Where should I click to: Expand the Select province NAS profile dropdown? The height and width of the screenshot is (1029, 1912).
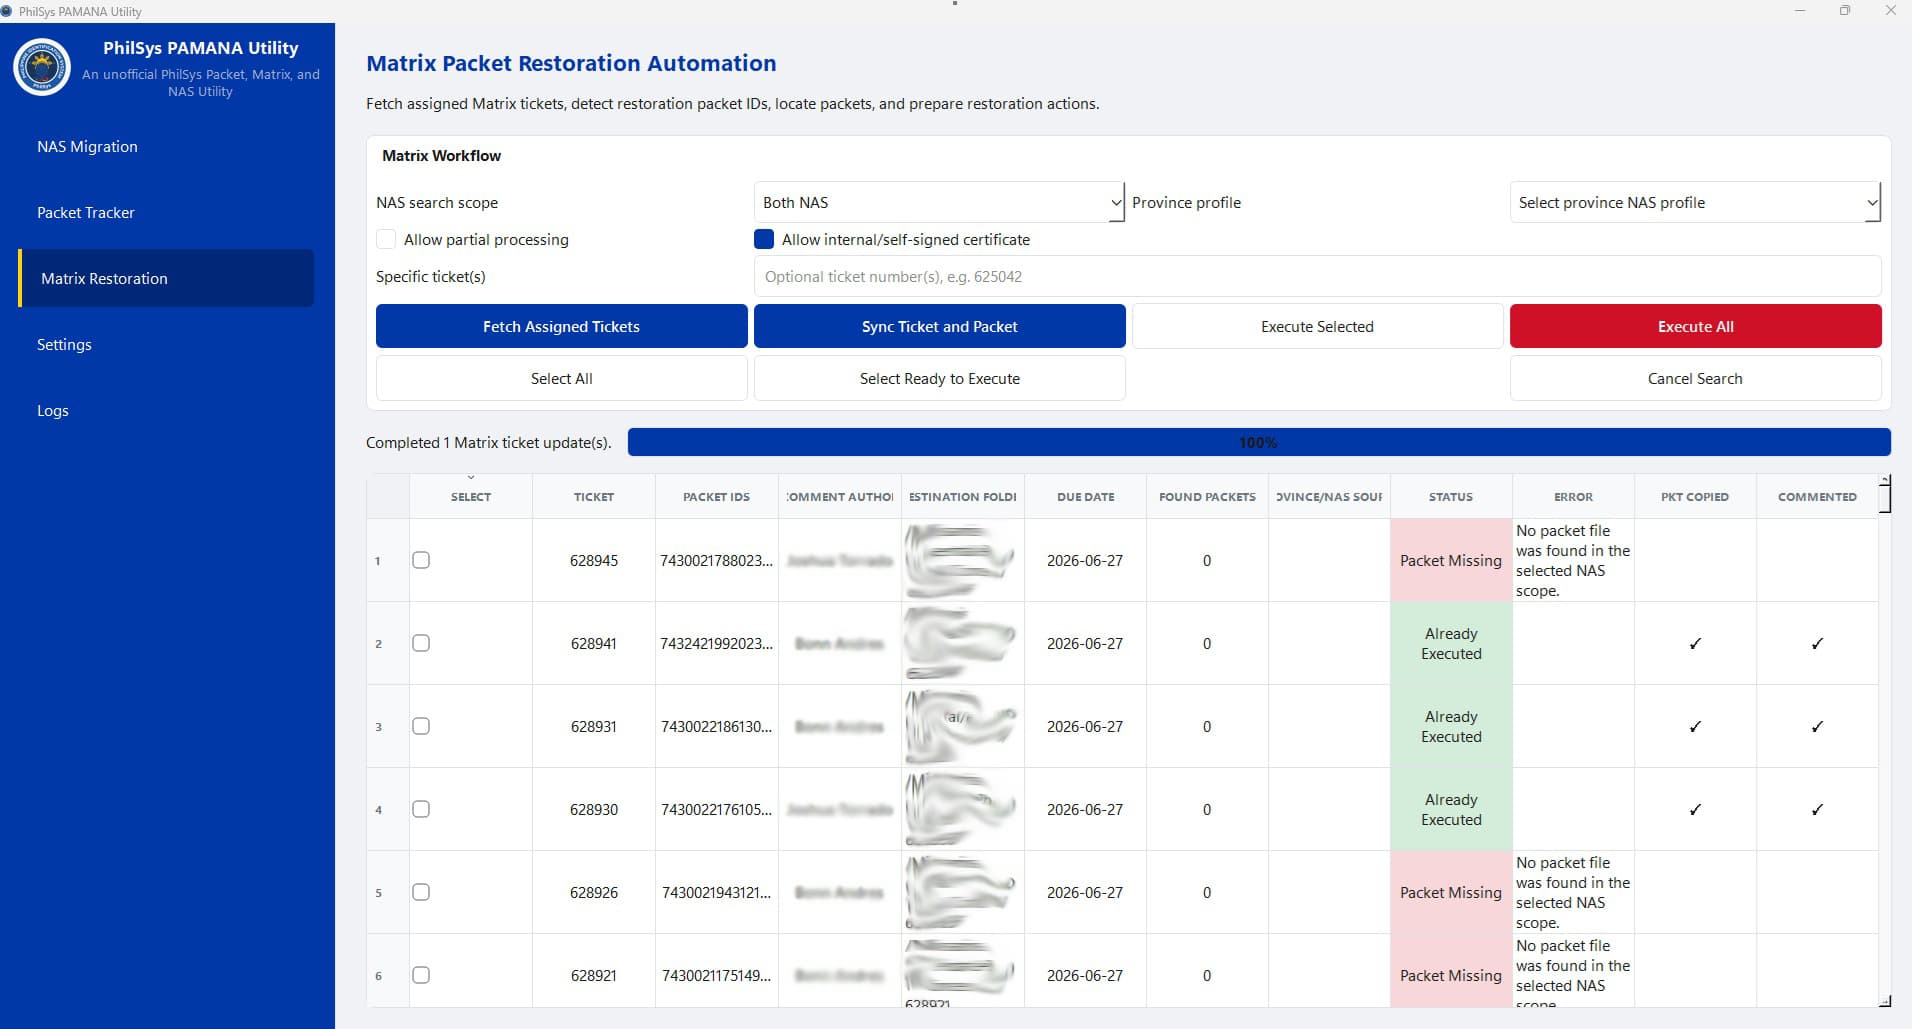pos(1695,202)
